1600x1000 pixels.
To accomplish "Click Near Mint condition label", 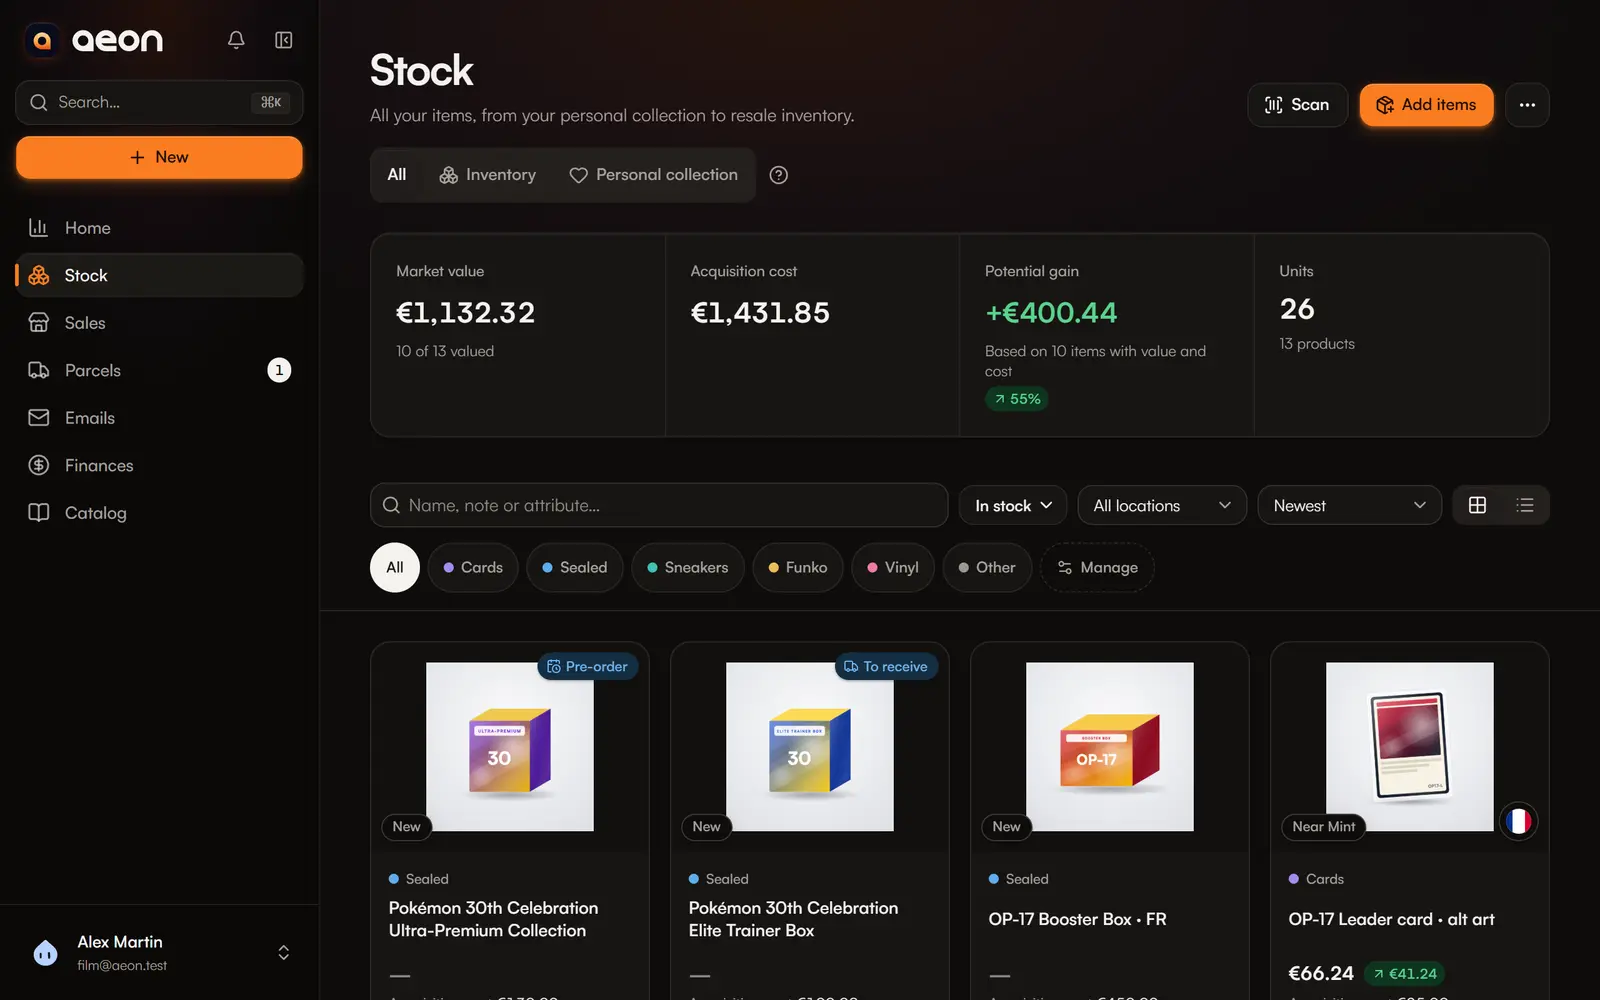I will (x=1324, y=826).
